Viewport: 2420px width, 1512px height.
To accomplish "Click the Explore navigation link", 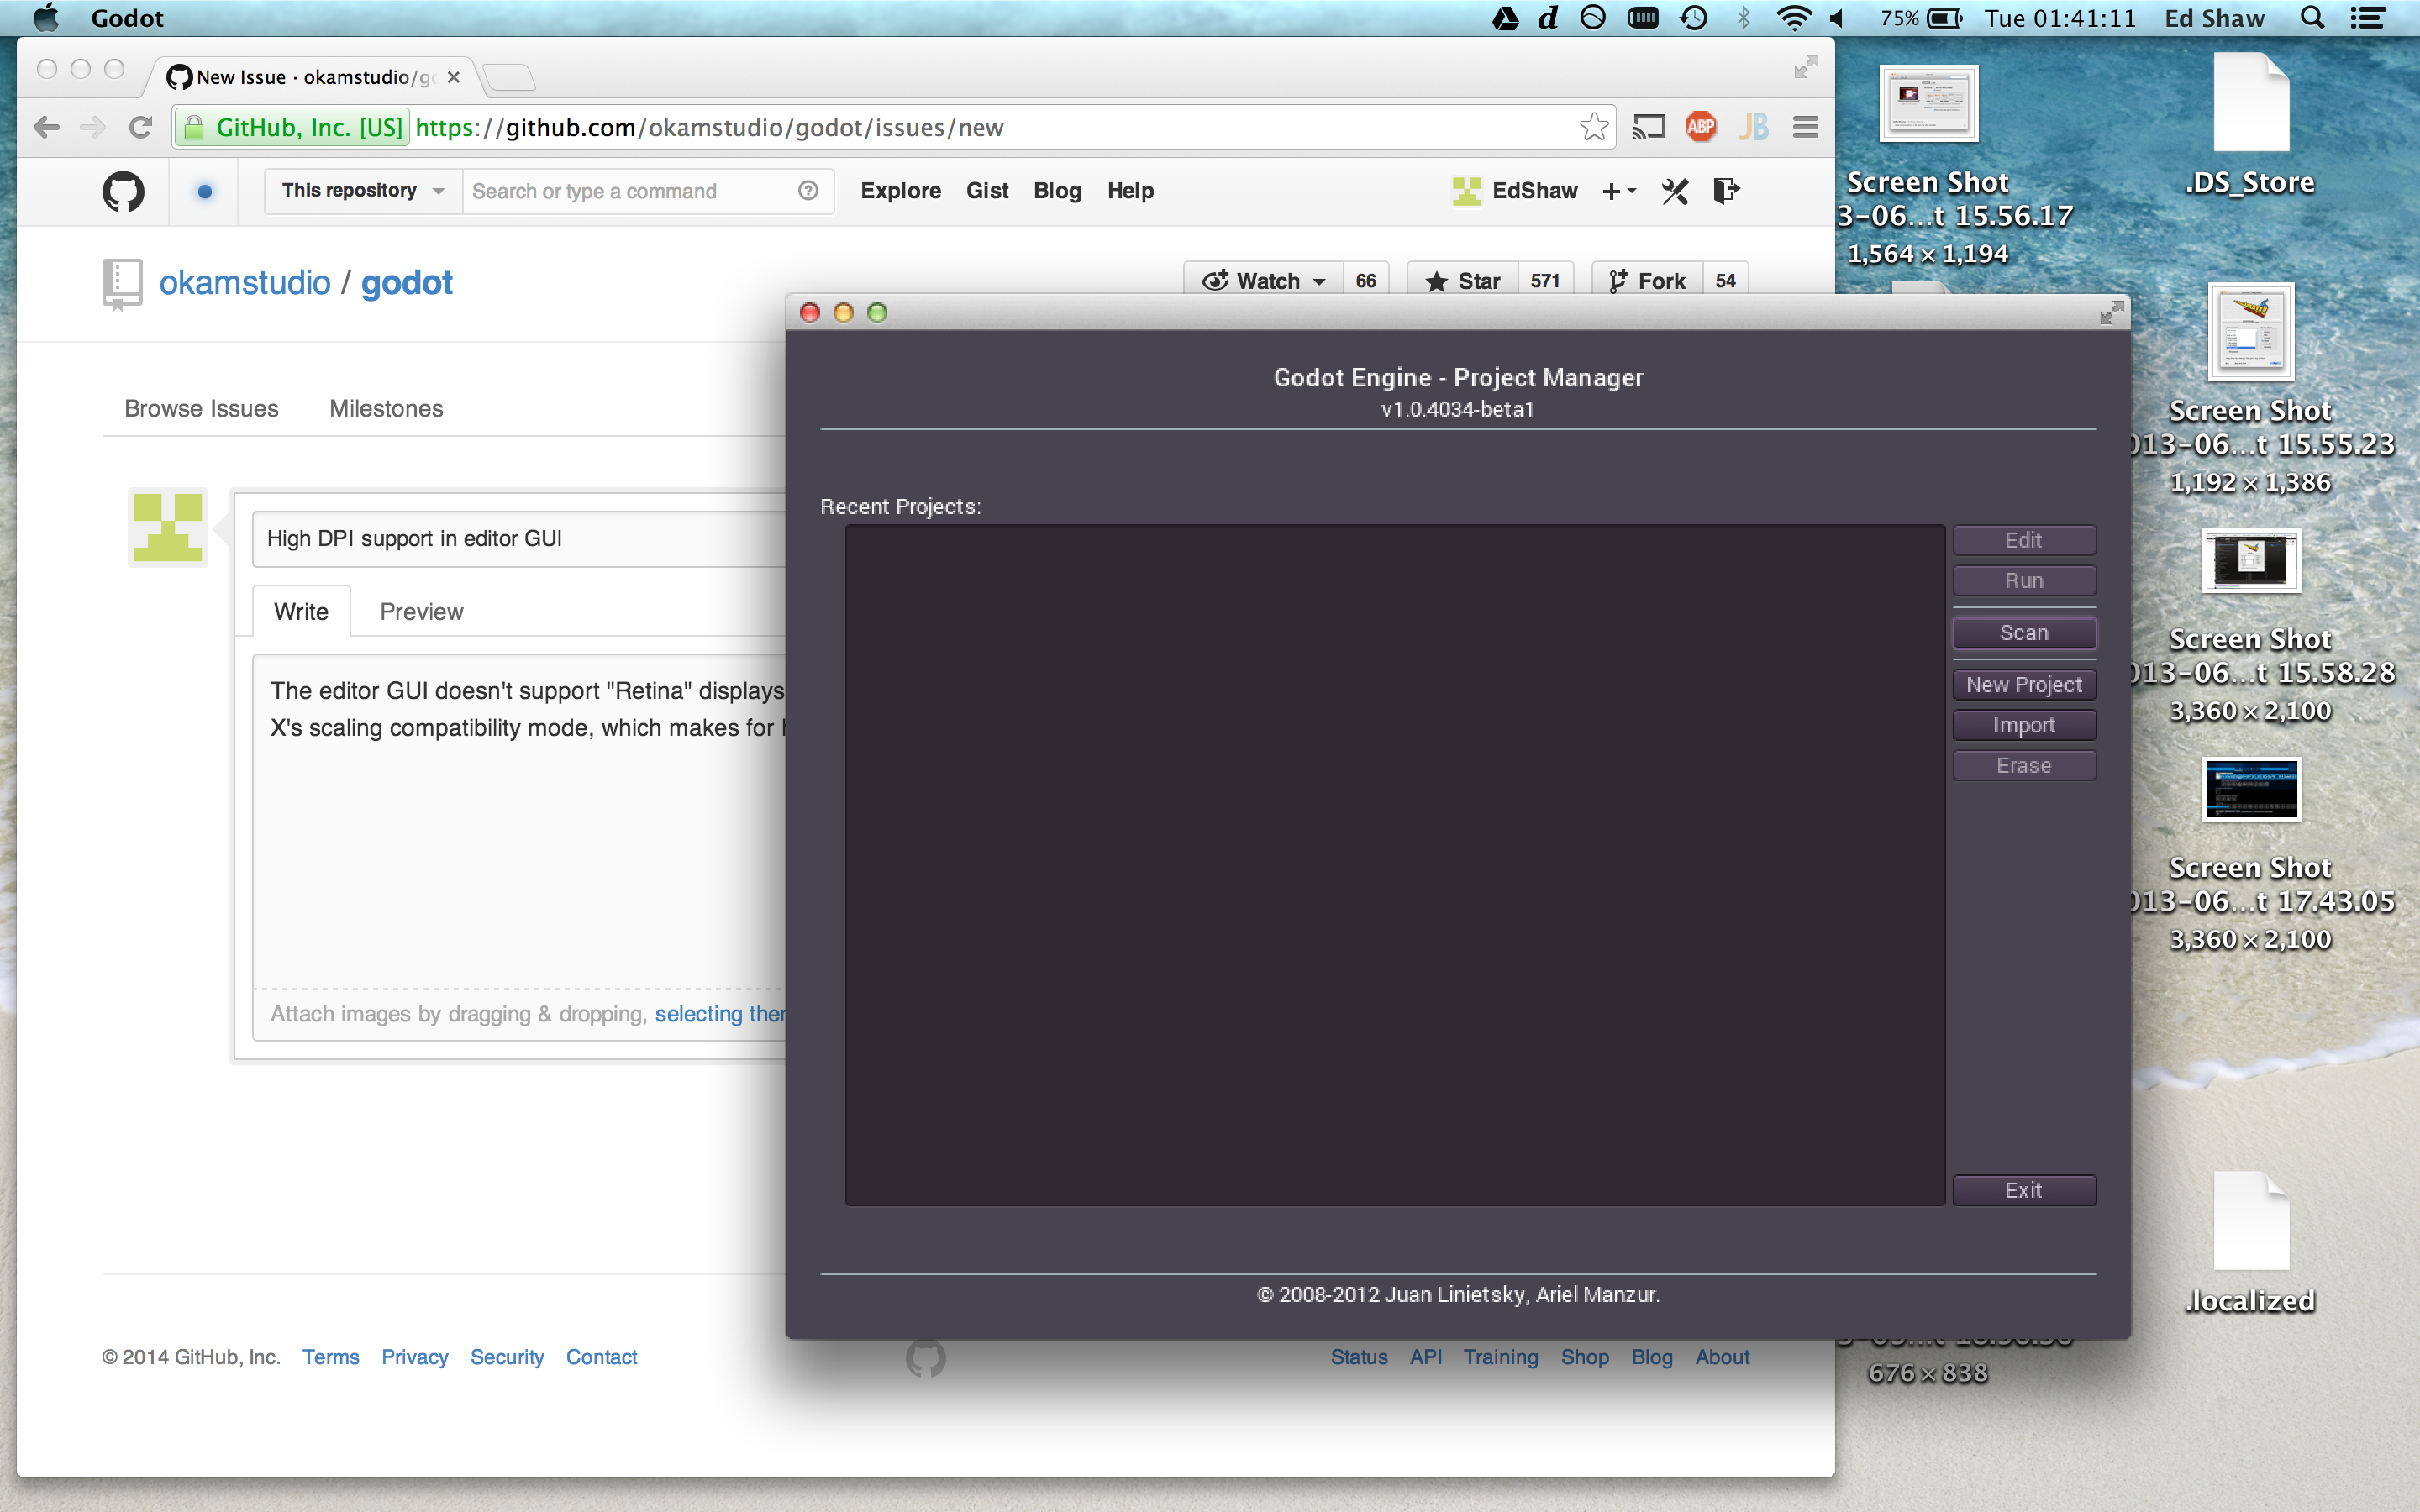I will (900, 191).
